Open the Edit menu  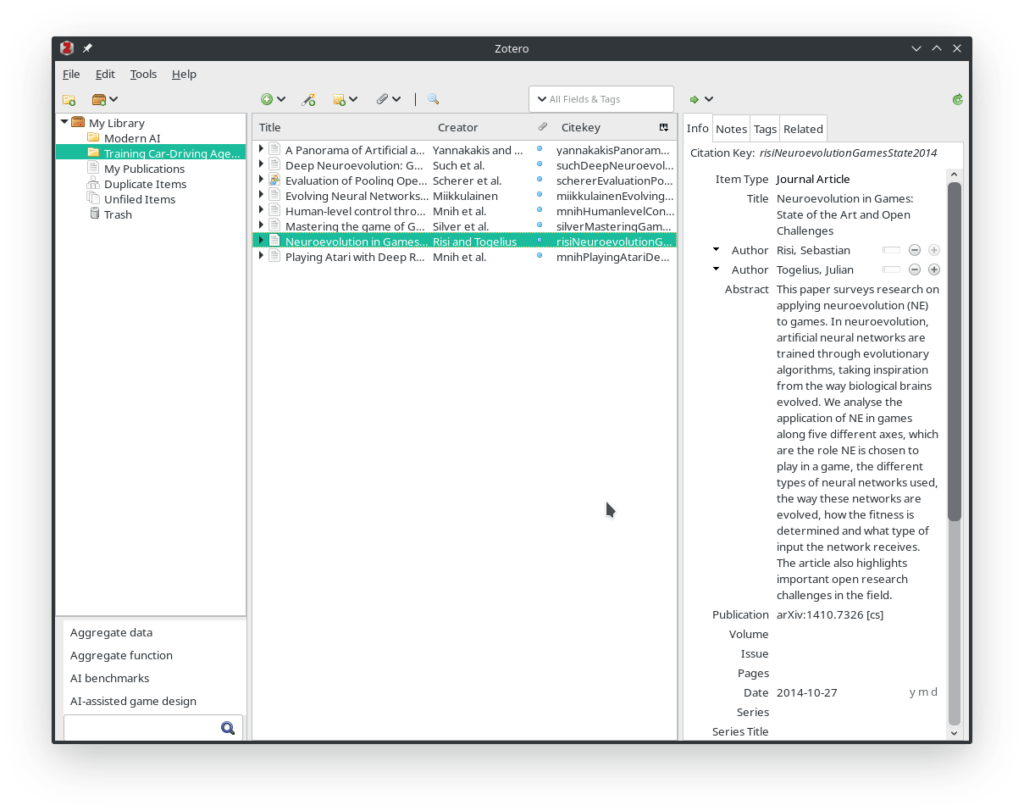(104, 74)
